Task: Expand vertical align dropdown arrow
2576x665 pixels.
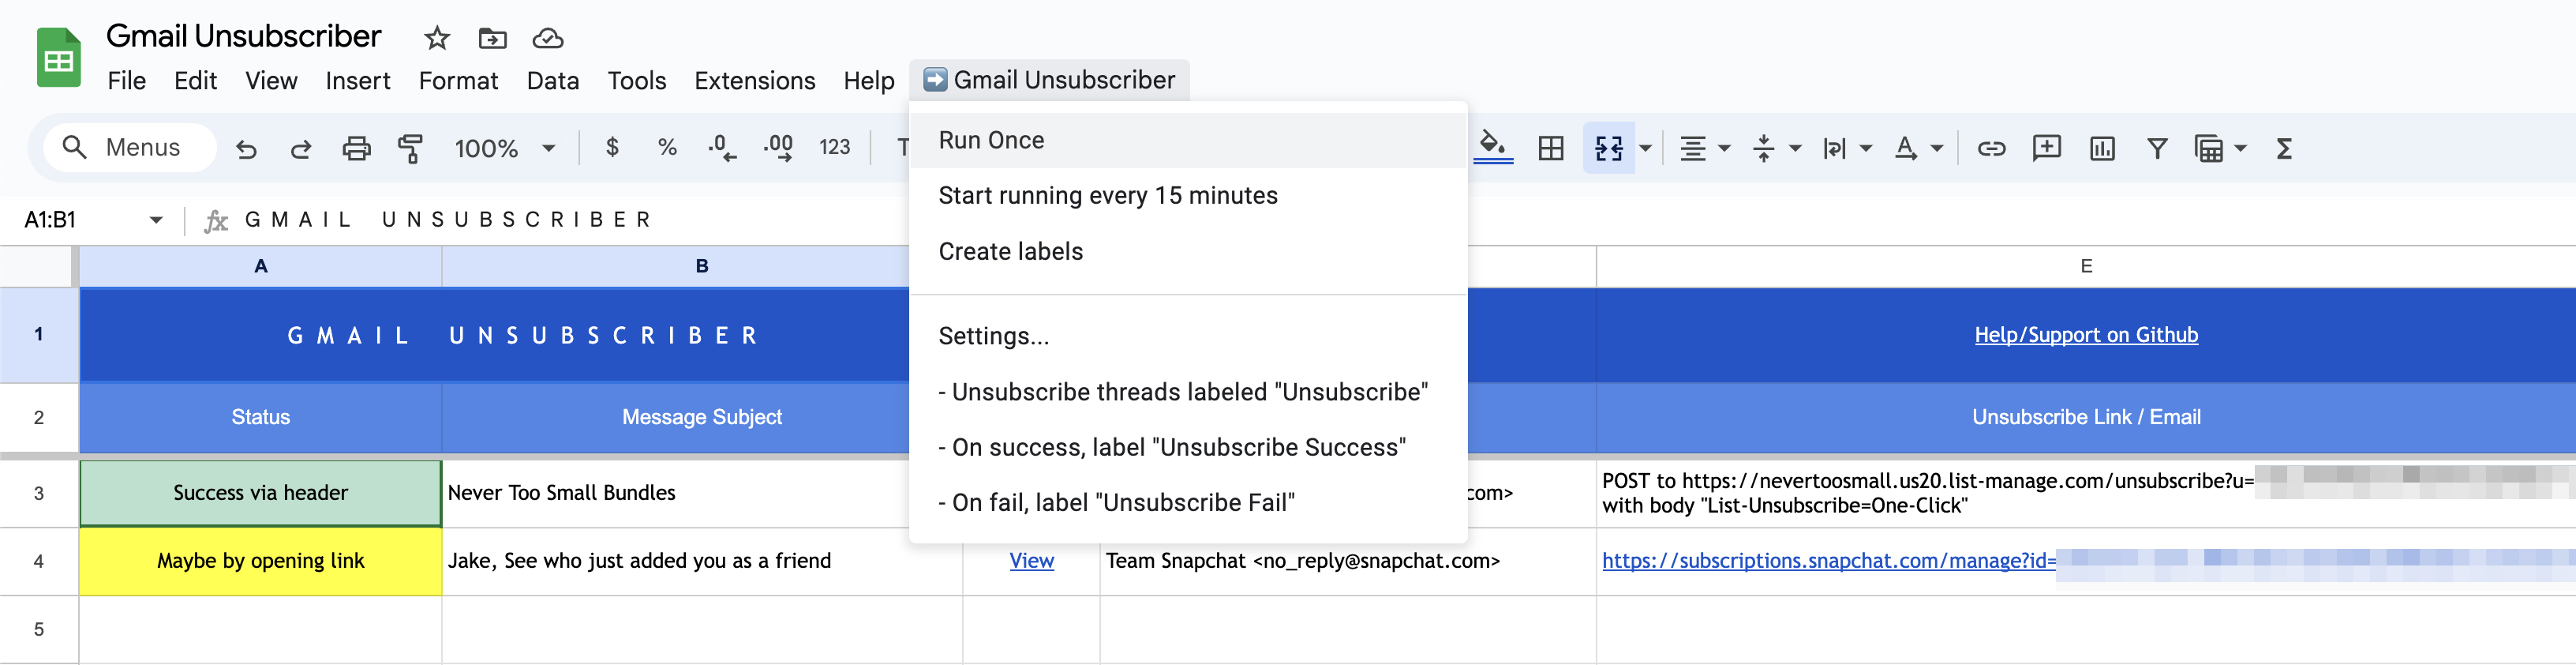Action: tap(1795, 148)
